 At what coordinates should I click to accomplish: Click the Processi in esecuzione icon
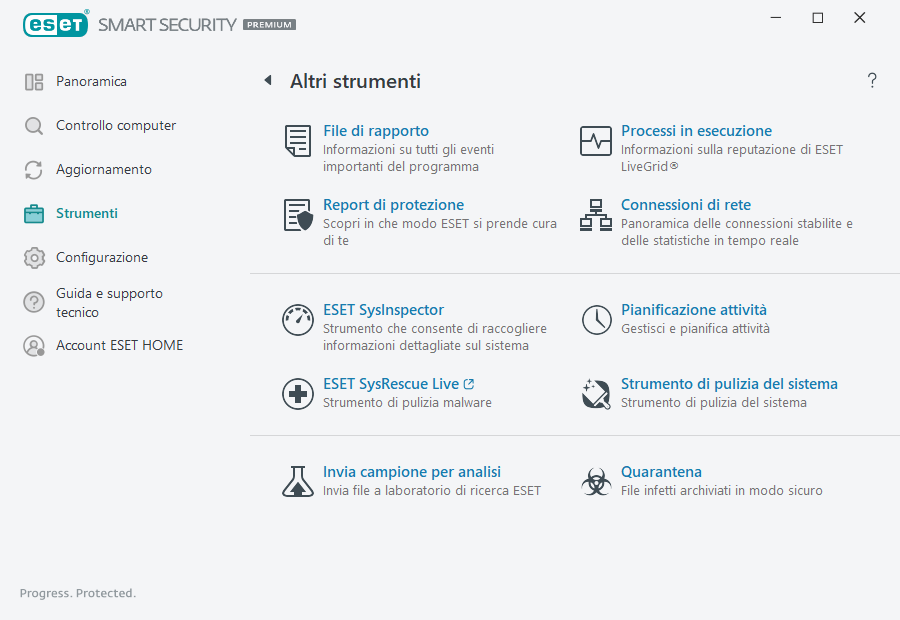(x=596, y=141)
